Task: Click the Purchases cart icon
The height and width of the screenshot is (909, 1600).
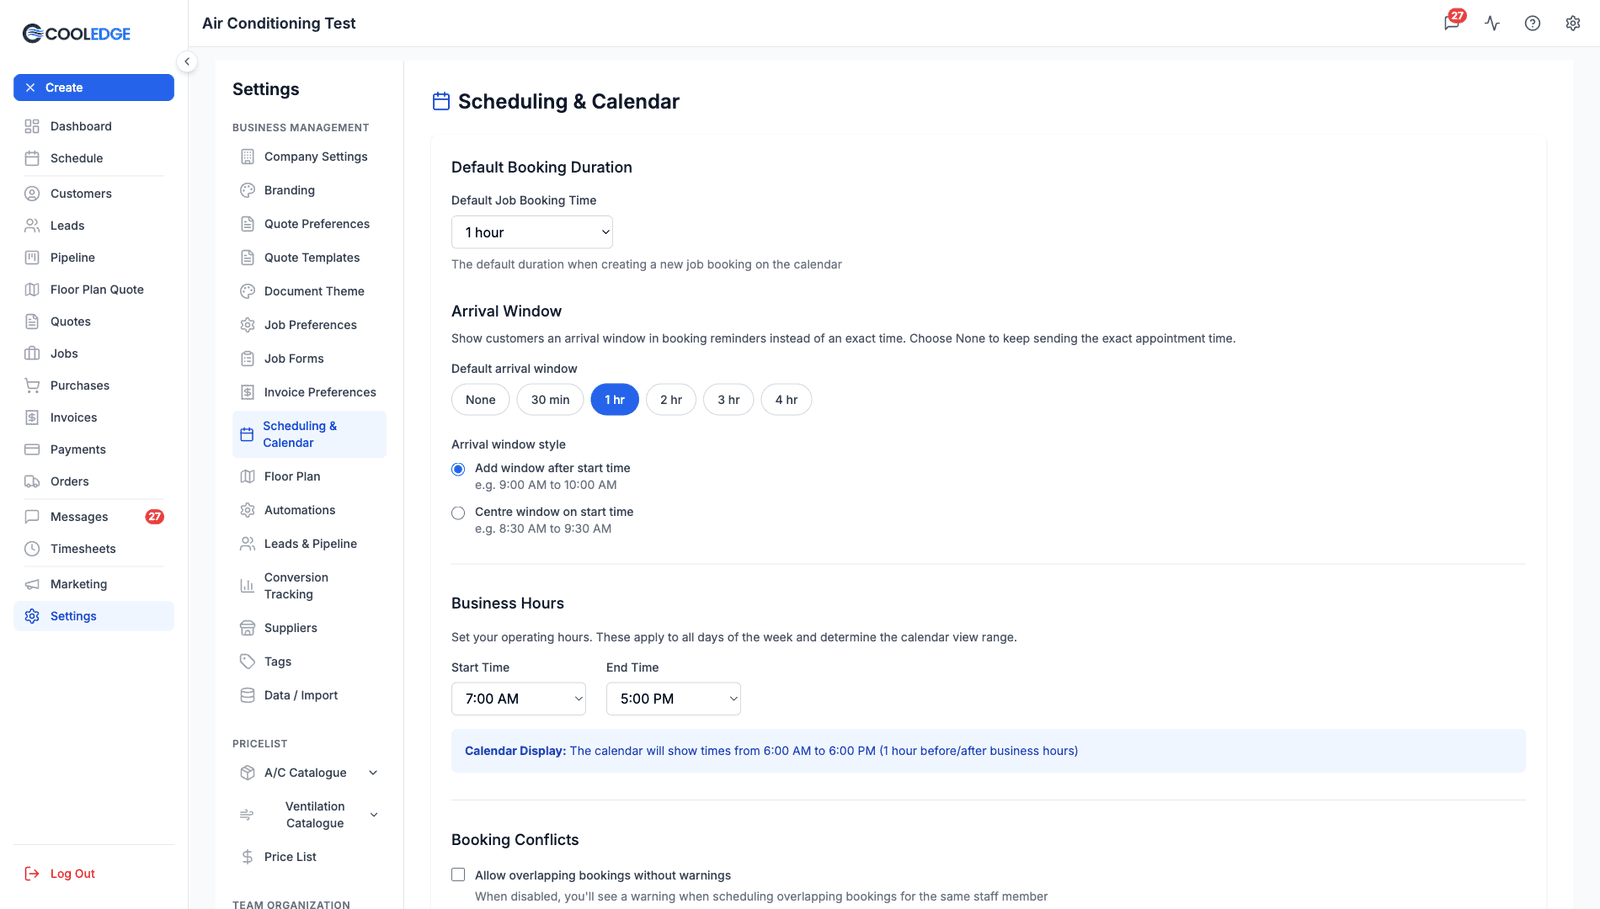Action: (32, 386)
